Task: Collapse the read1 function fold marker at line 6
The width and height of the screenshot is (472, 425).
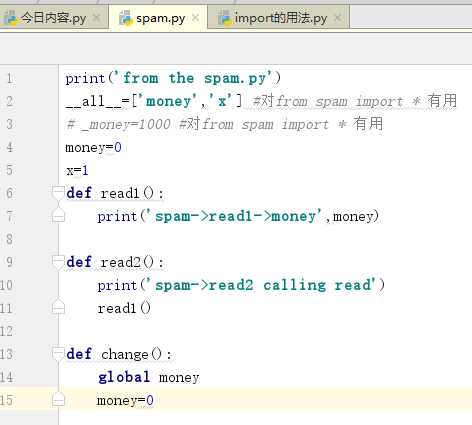Action: (58, 193)
